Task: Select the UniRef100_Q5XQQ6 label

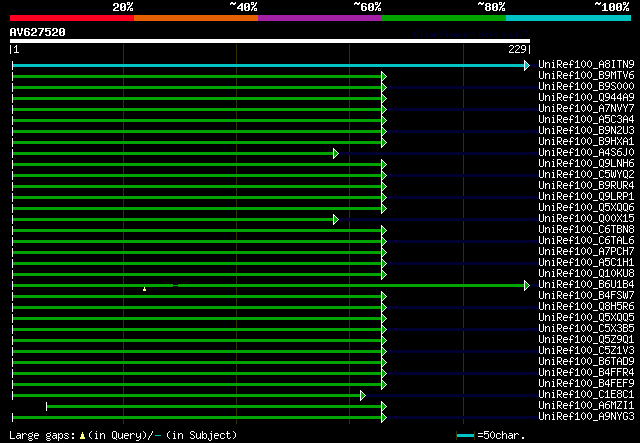Action: coord(586,208)
